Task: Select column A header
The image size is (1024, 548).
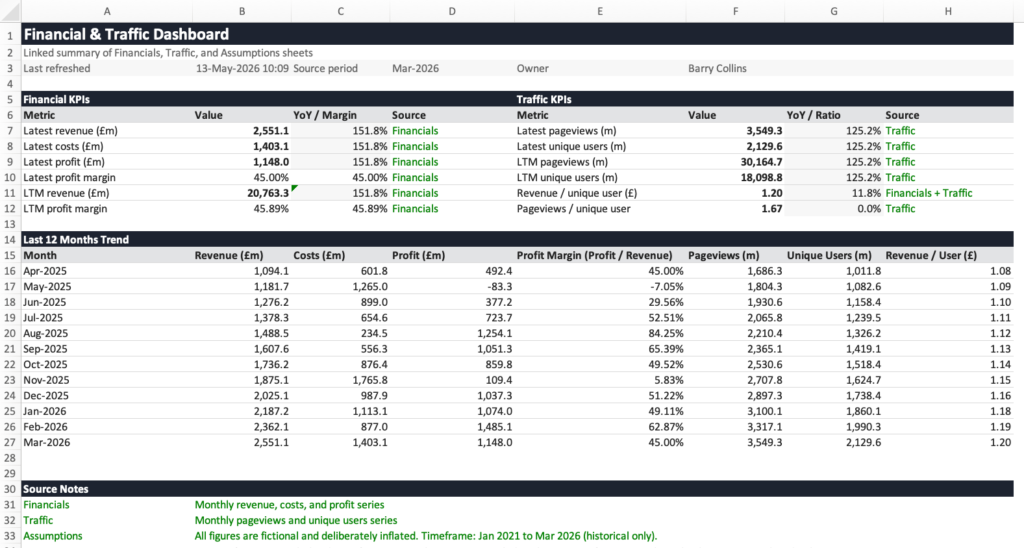Action: [x=107, y=11]
